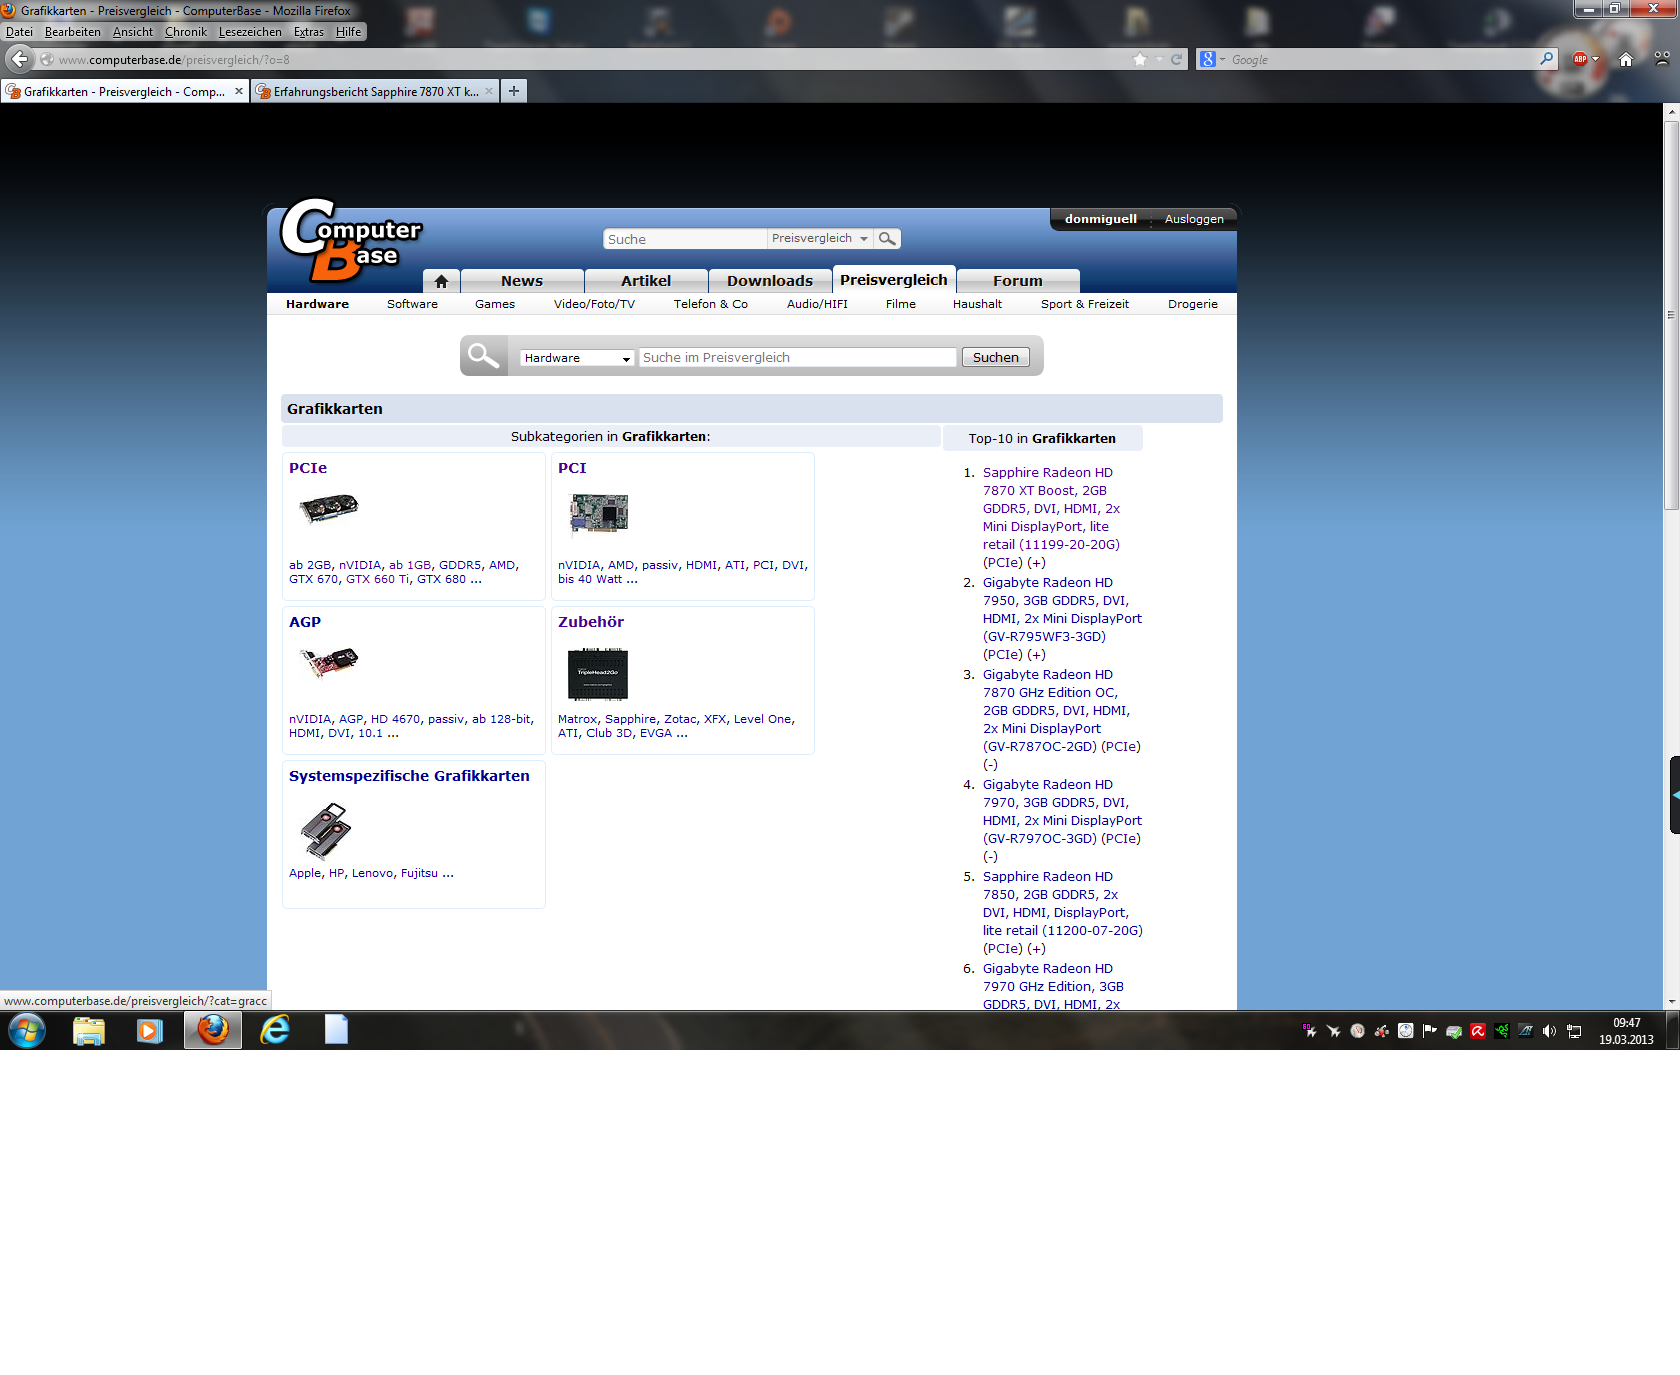Click the Google search magnifier icon
The width and height of the screenshot is (1680, 1375).
pyautogui.click(x=1547, y=59)
